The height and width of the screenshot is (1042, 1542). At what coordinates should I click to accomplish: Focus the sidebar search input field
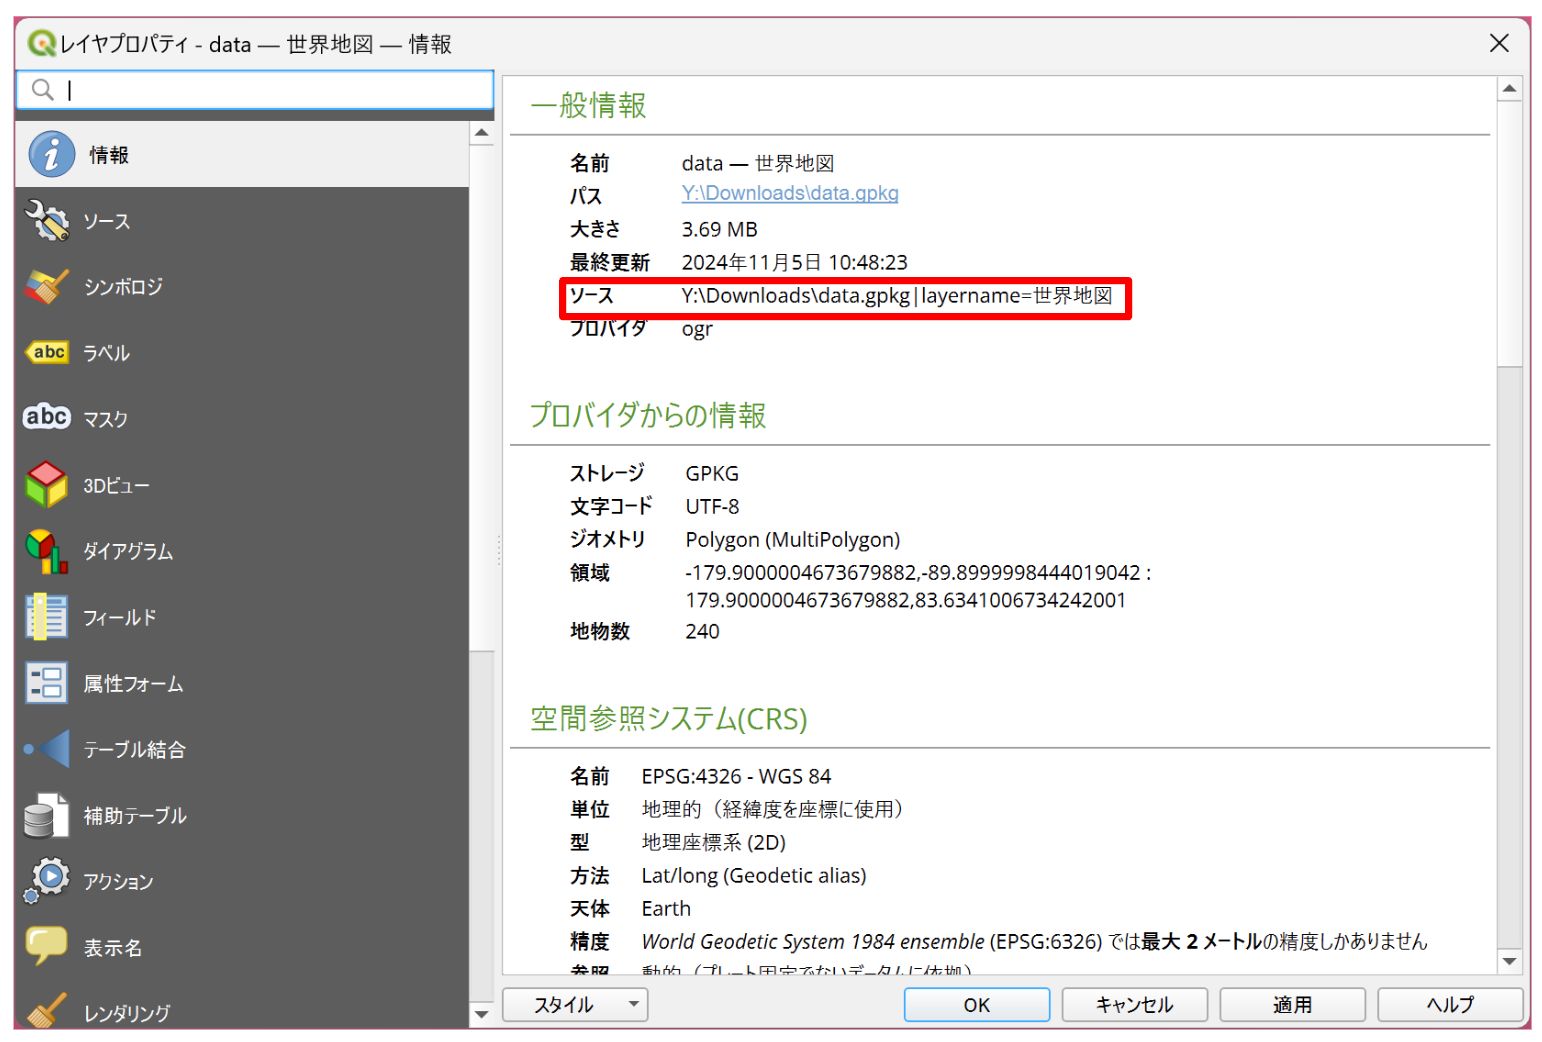point(255,90)
